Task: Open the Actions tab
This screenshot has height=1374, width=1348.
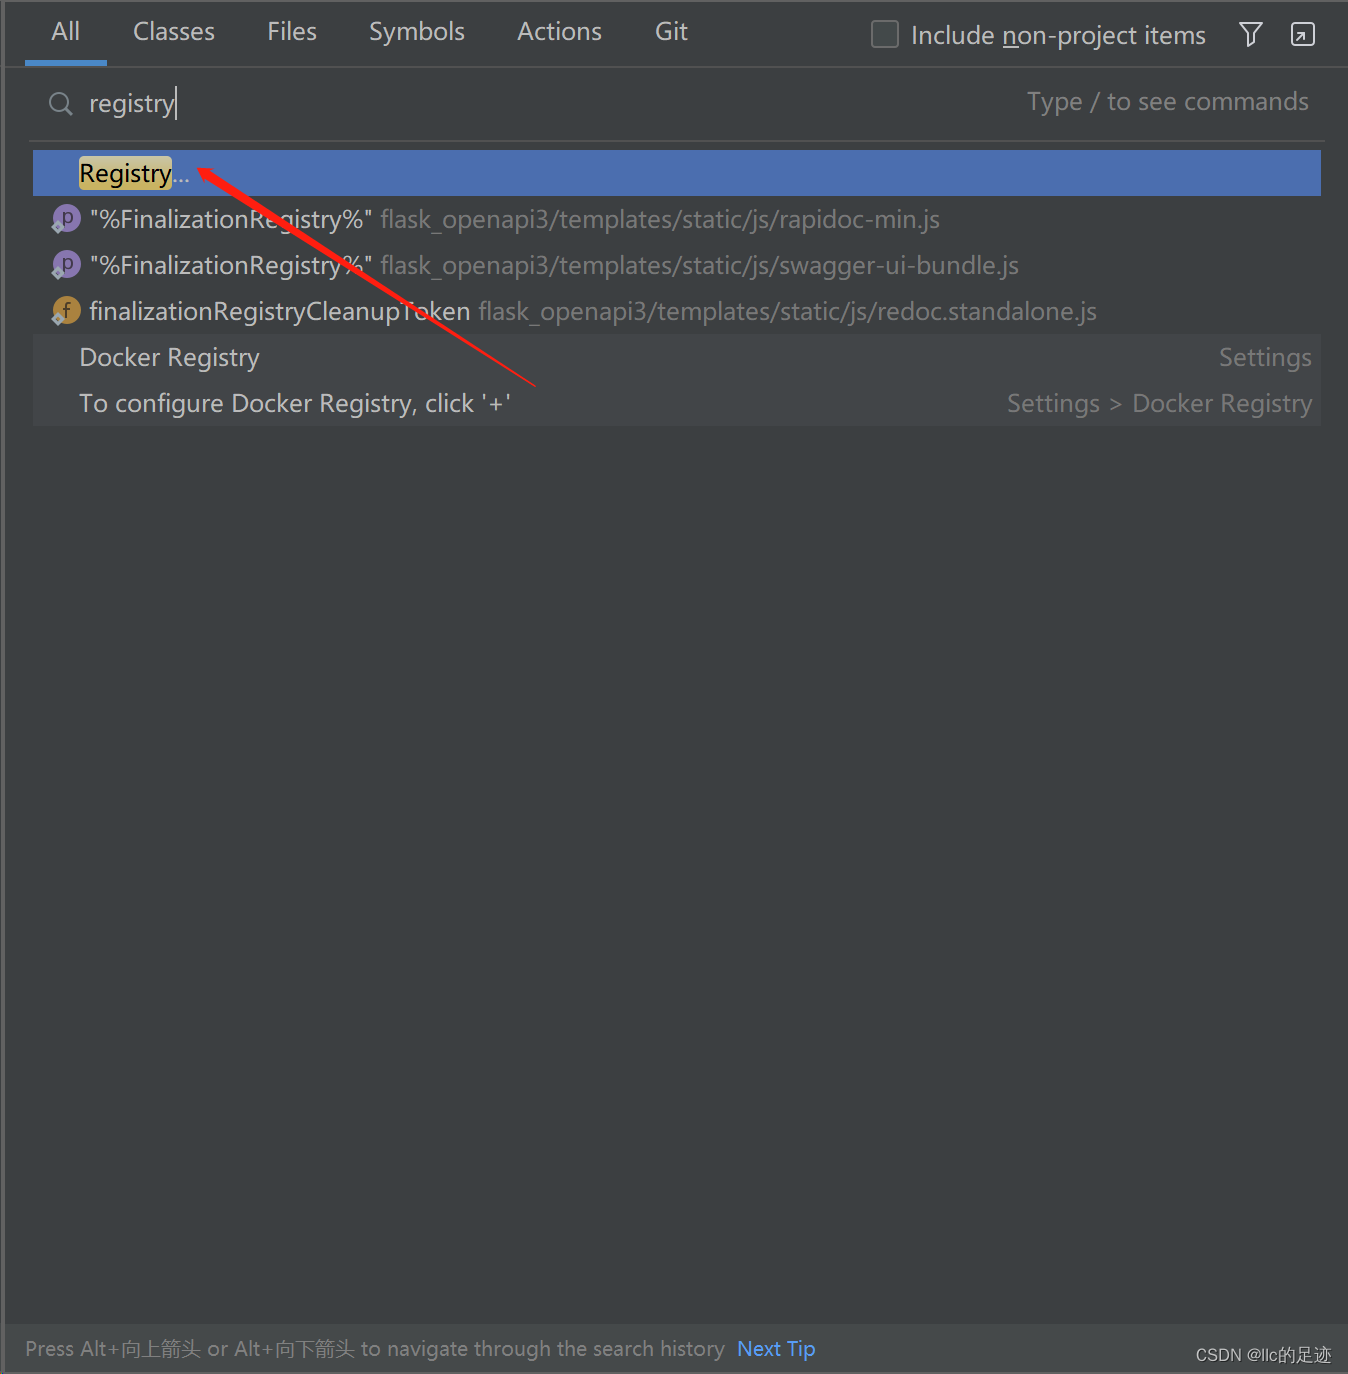Action: tap(558, 31)
